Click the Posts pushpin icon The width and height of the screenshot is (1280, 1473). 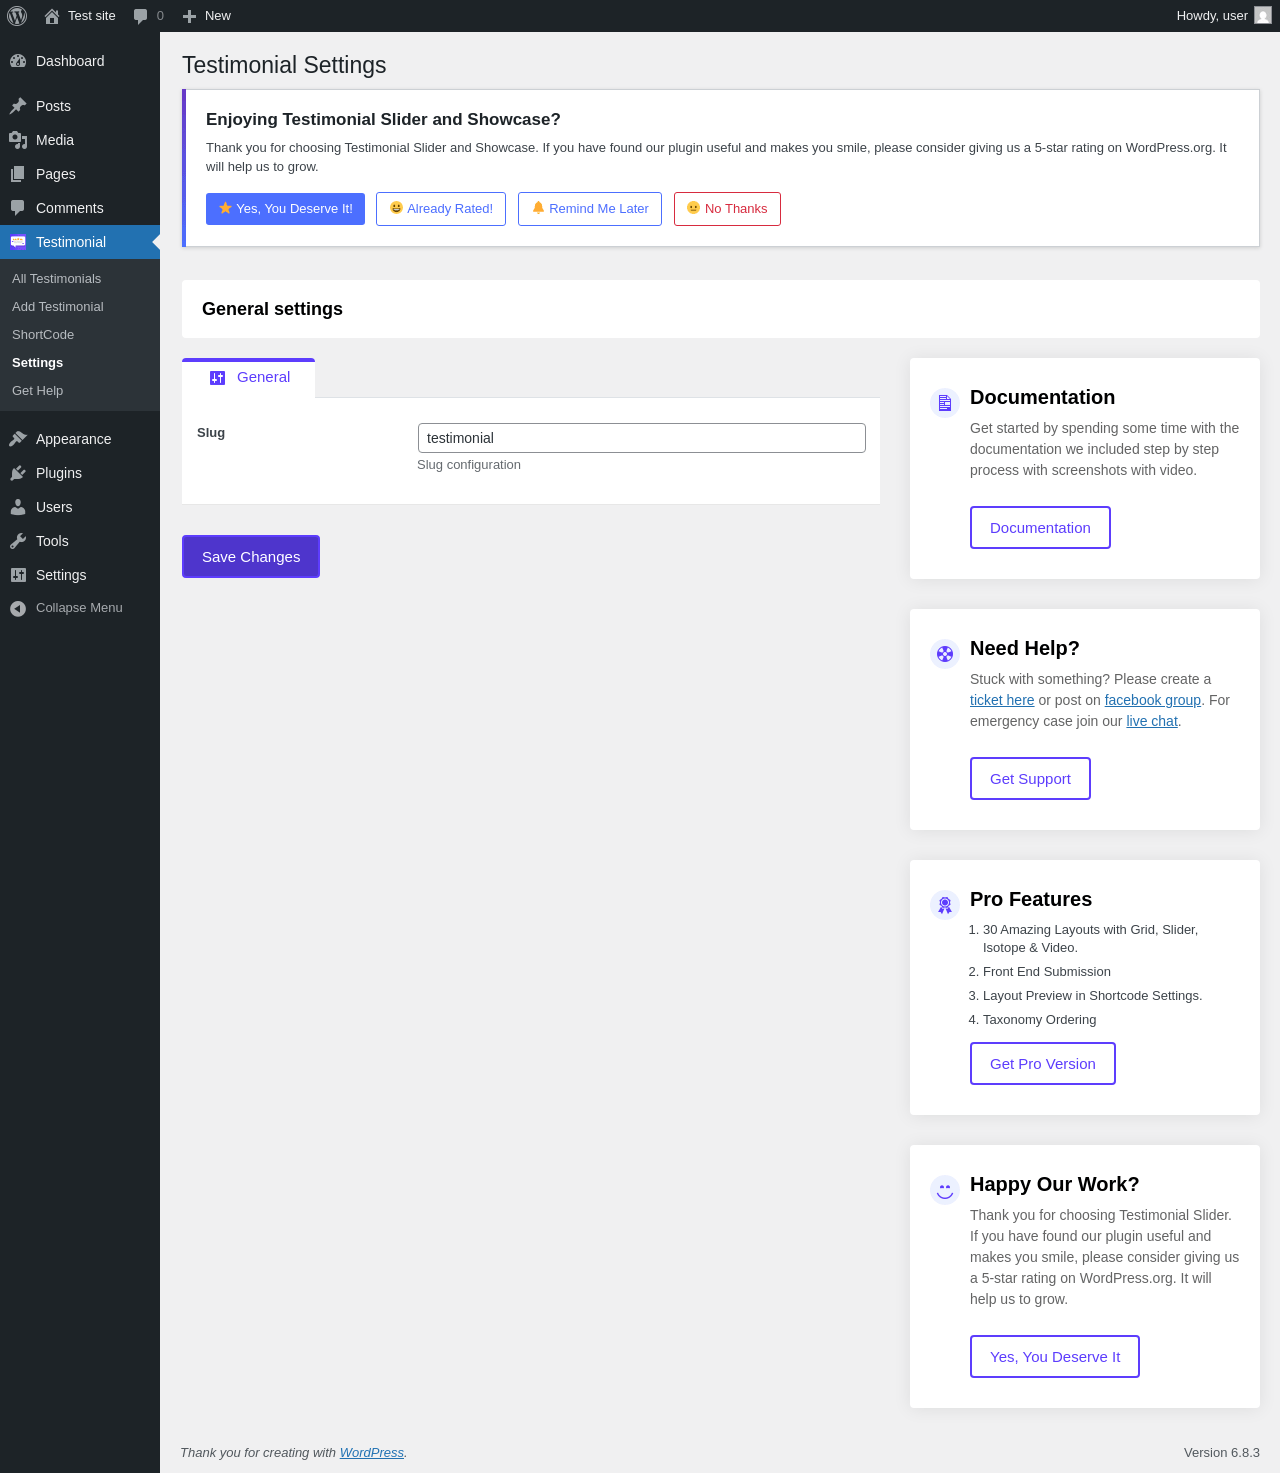18,106
